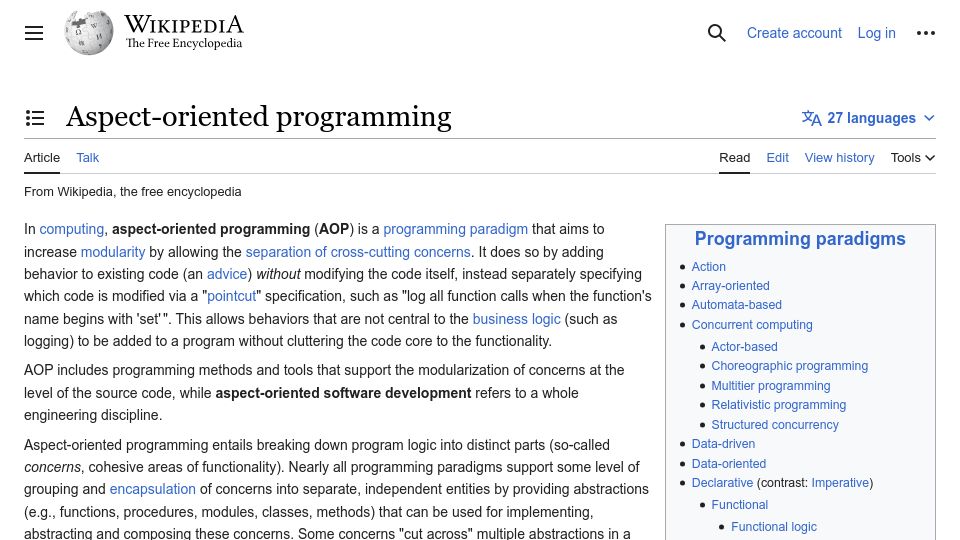Click the Multitier programming link

(770, 386)
